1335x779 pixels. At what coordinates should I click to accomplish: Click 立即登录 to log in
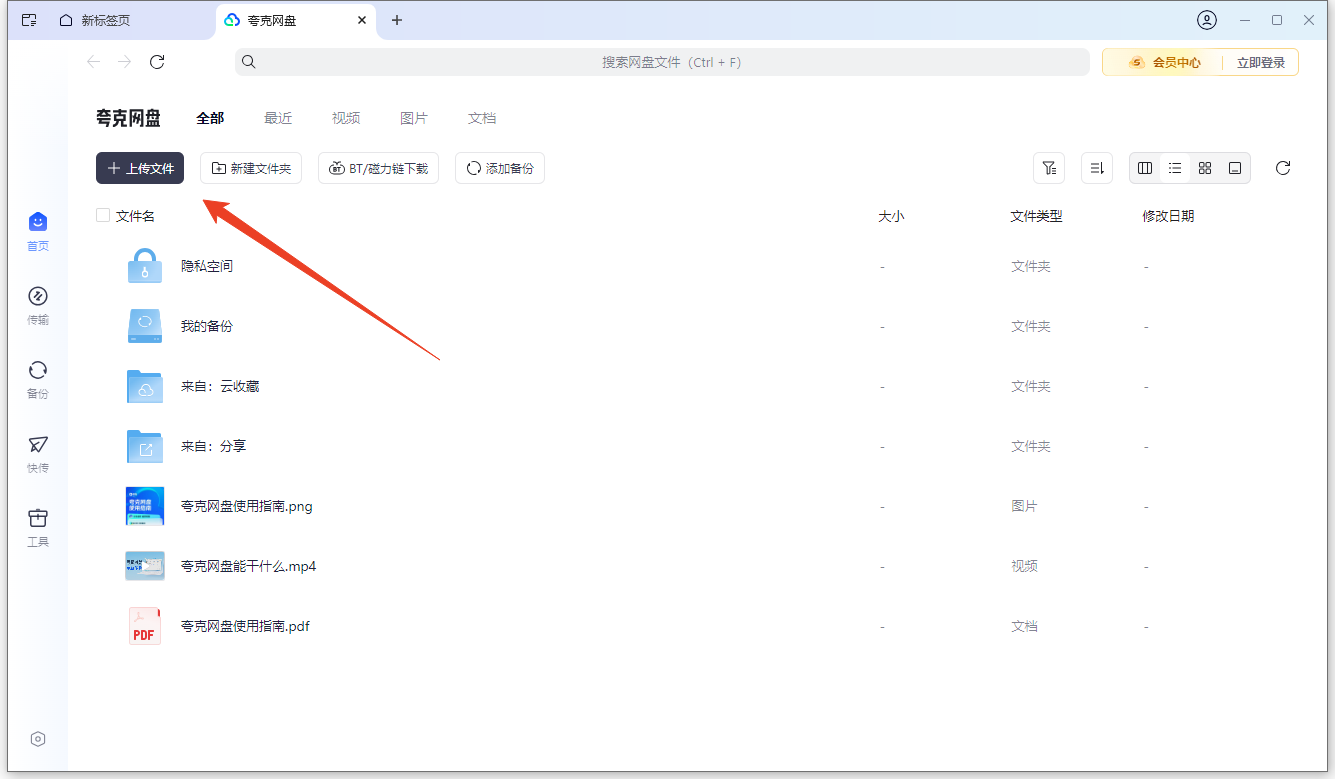tap(1259, 61)
